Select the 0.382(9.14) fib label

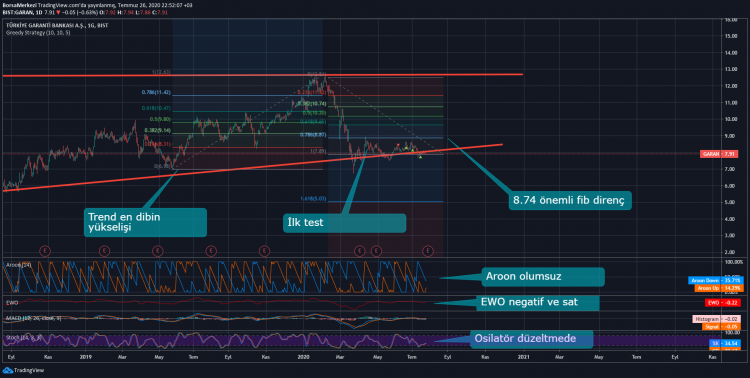[157, 131]
